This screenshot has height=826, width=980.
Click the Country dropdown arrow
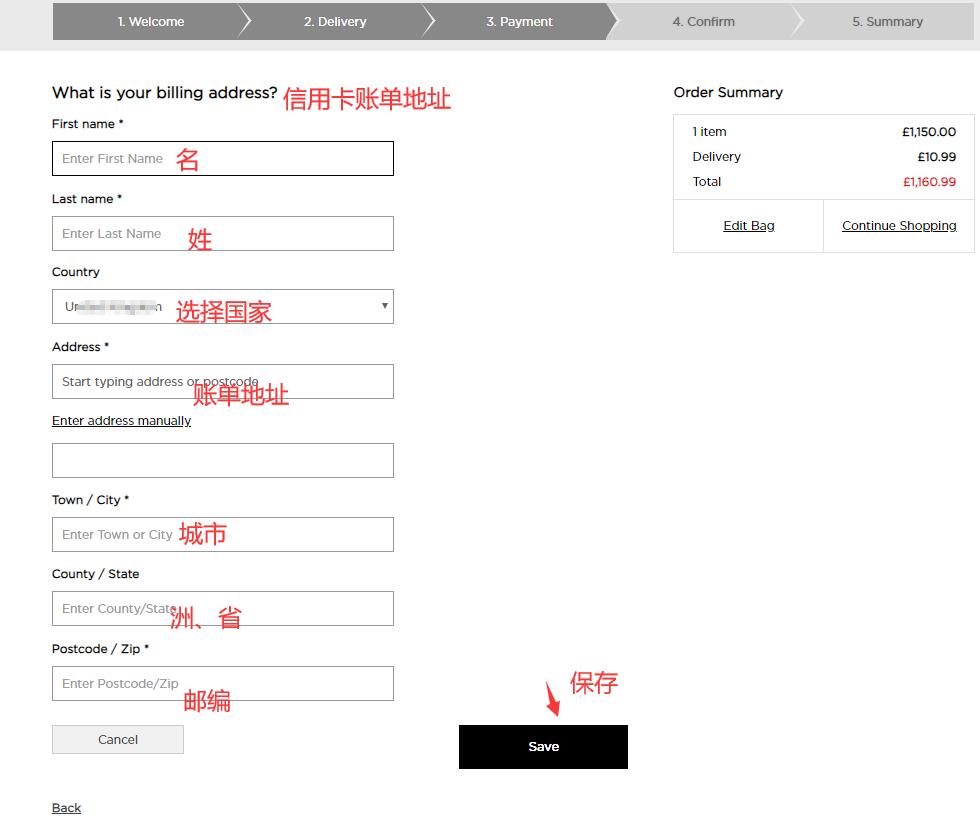(x=384, y=306)
